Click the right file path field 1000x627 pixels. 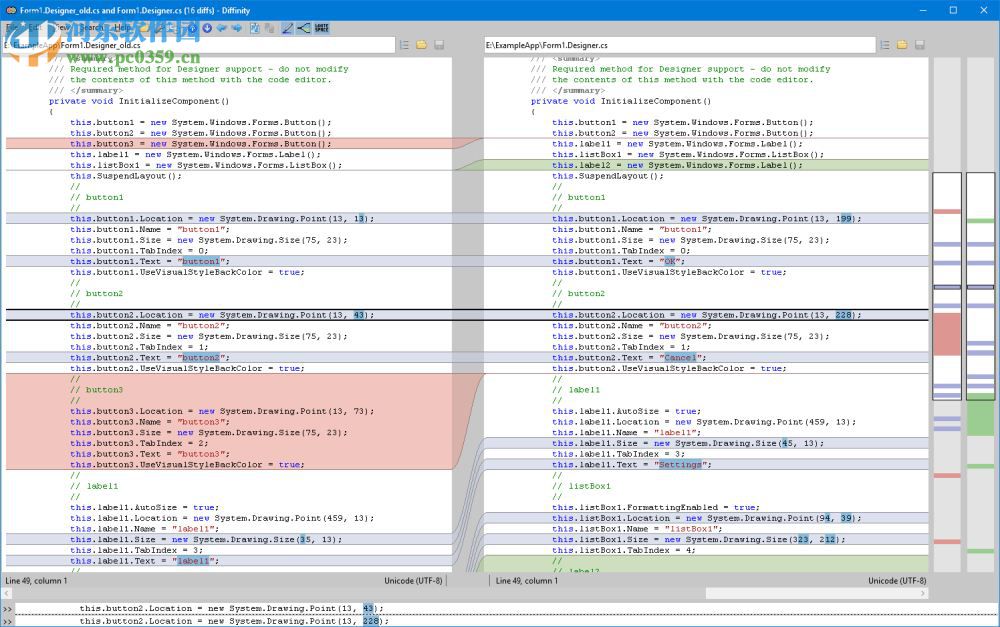680,45
